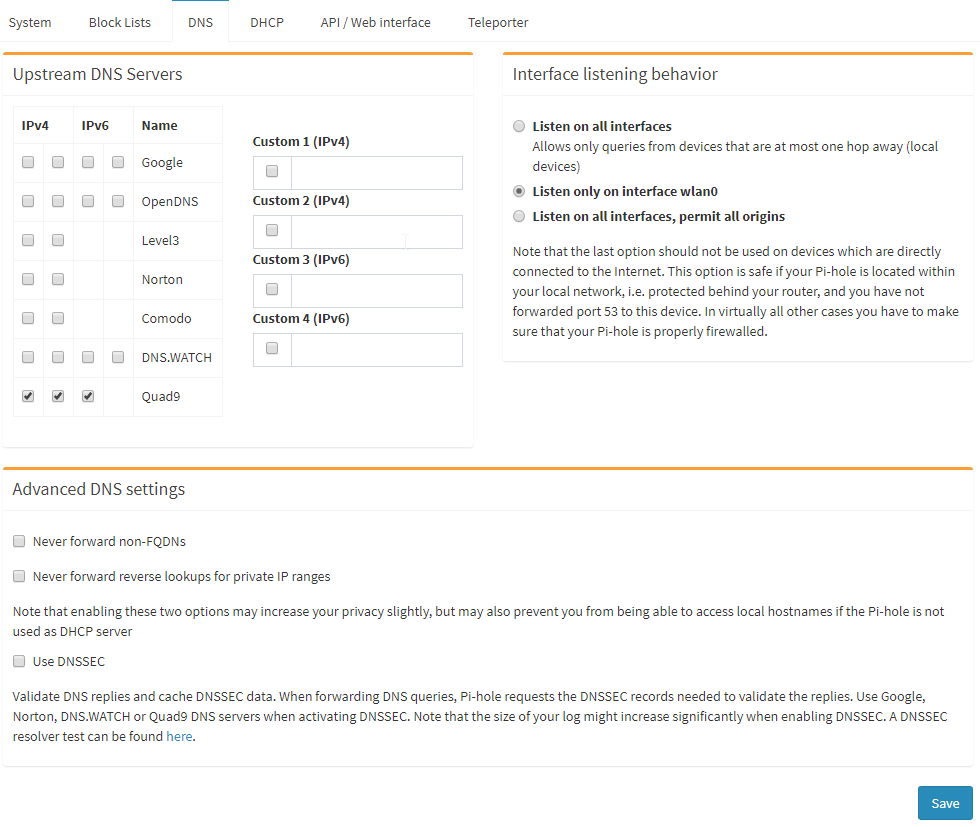Click the 'Google' server name

tap(162, 163)
